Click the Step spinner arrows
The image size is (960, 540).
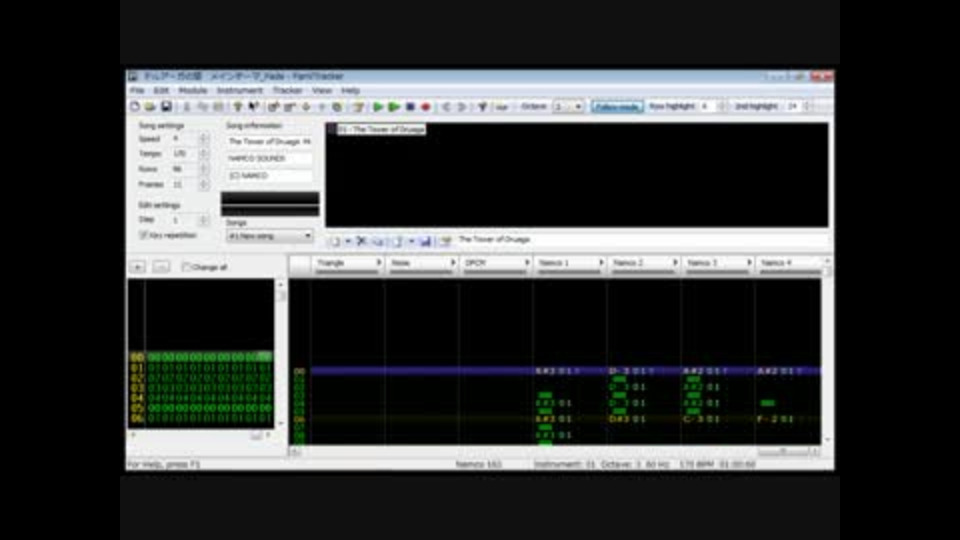pos(204,219)
